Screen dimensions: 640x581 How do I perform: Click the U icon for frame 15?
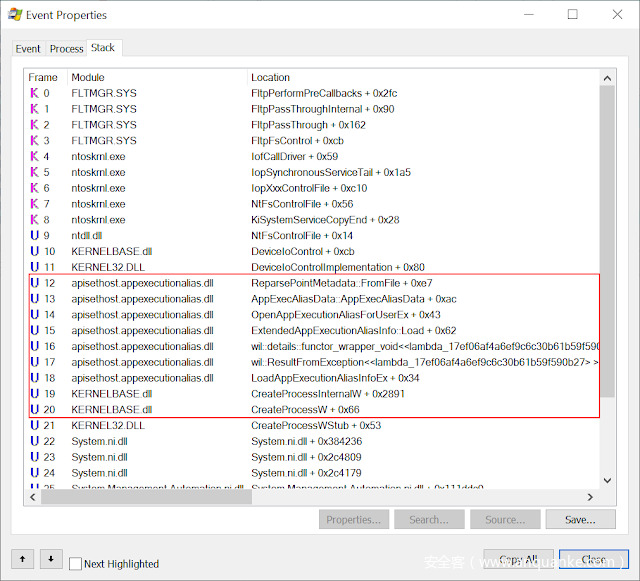click(35, 330)
